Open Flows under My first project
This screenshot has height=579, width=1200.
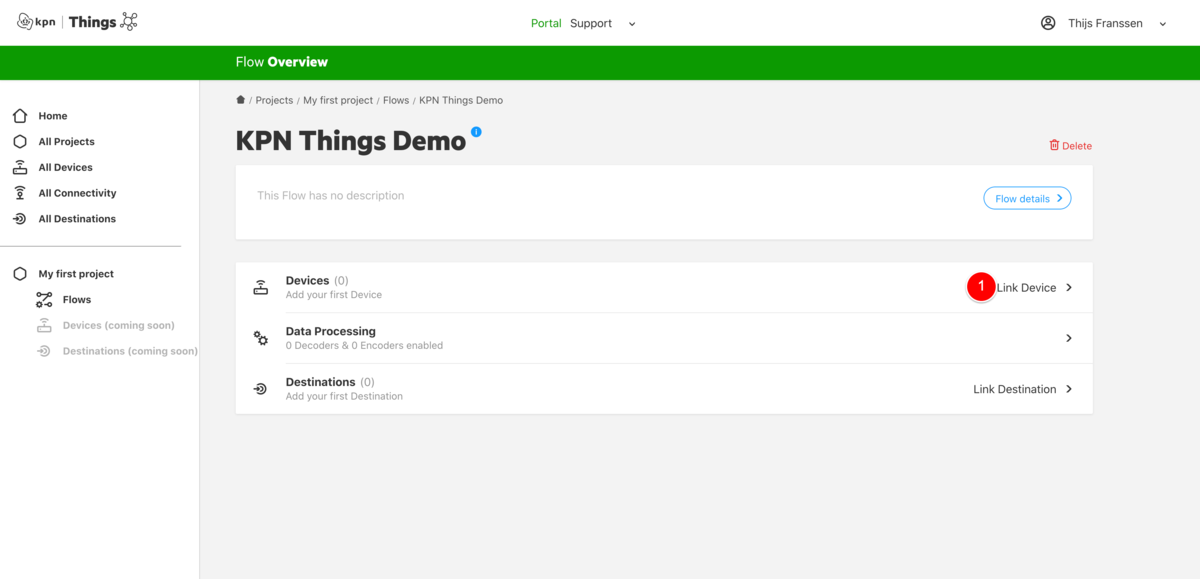click(77, 300)
